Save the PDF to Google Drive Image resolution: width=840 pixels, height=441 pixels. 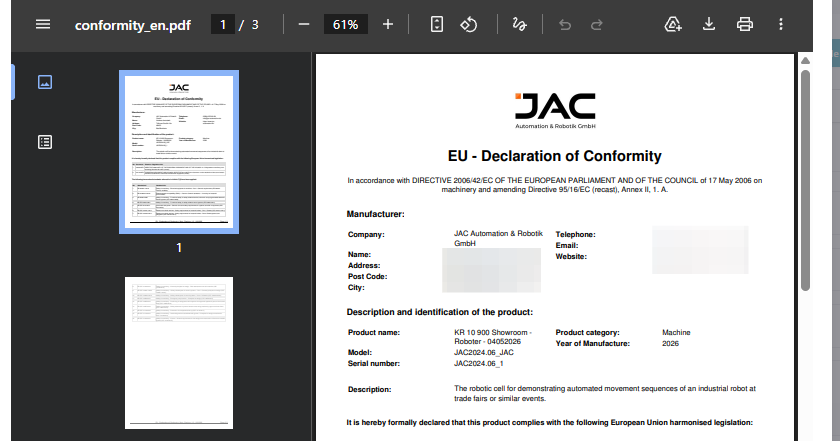[673, 25]
